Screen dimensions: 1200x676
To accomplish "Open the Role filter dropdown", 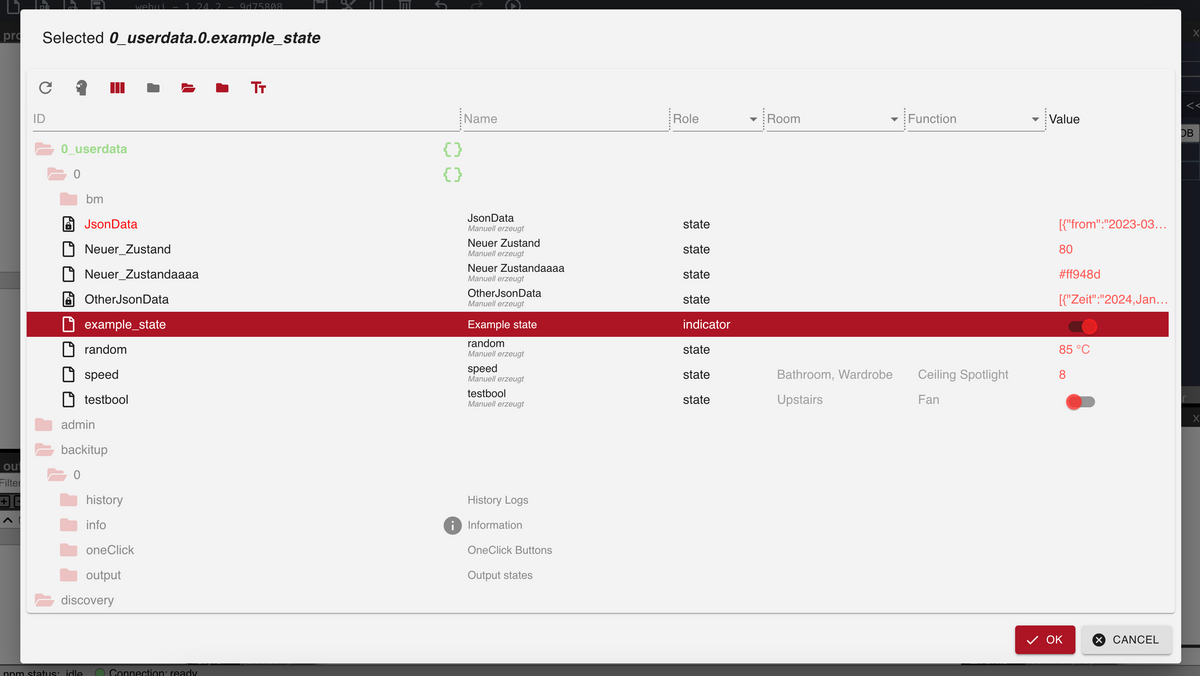I will point(753,120).
